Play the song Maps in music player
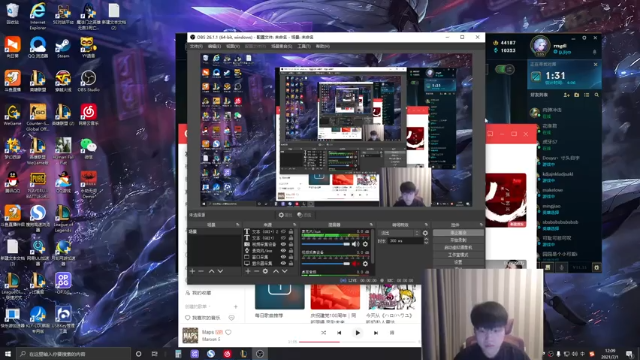Image resolution: width=640 pixels, height=360 pixels. [358, 333]
